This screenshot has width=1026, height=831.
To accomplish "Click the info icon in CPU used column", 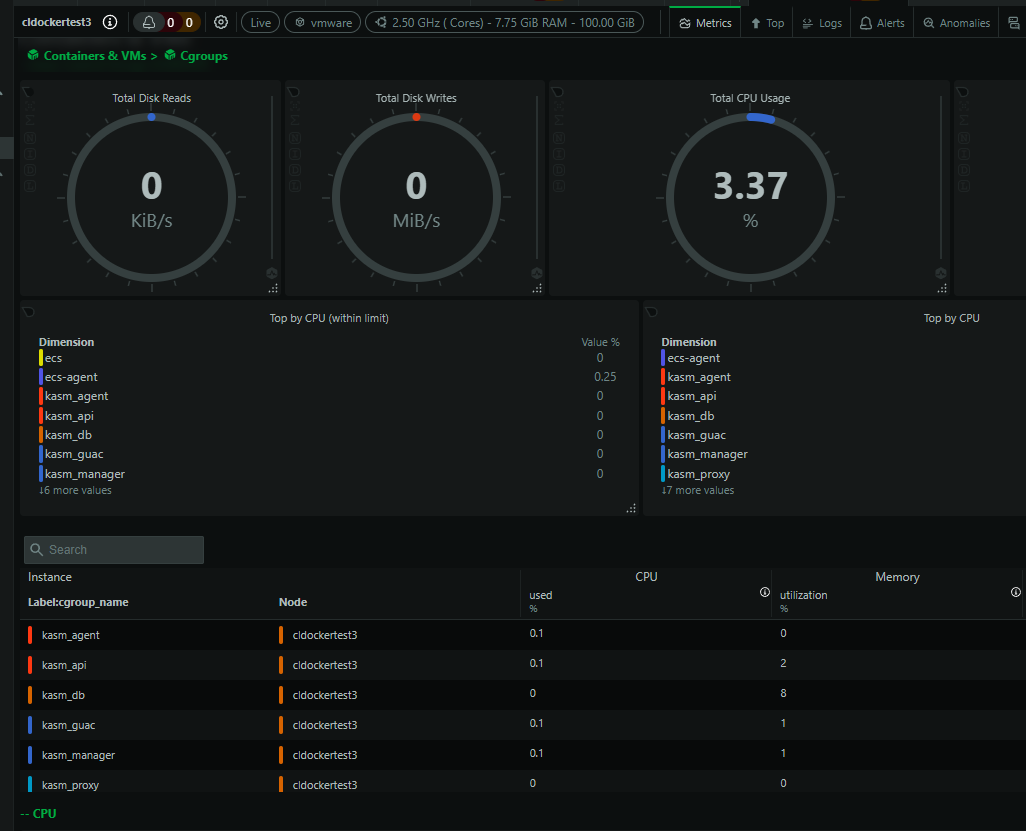I will pyautogui.click(x=765, y=592).
